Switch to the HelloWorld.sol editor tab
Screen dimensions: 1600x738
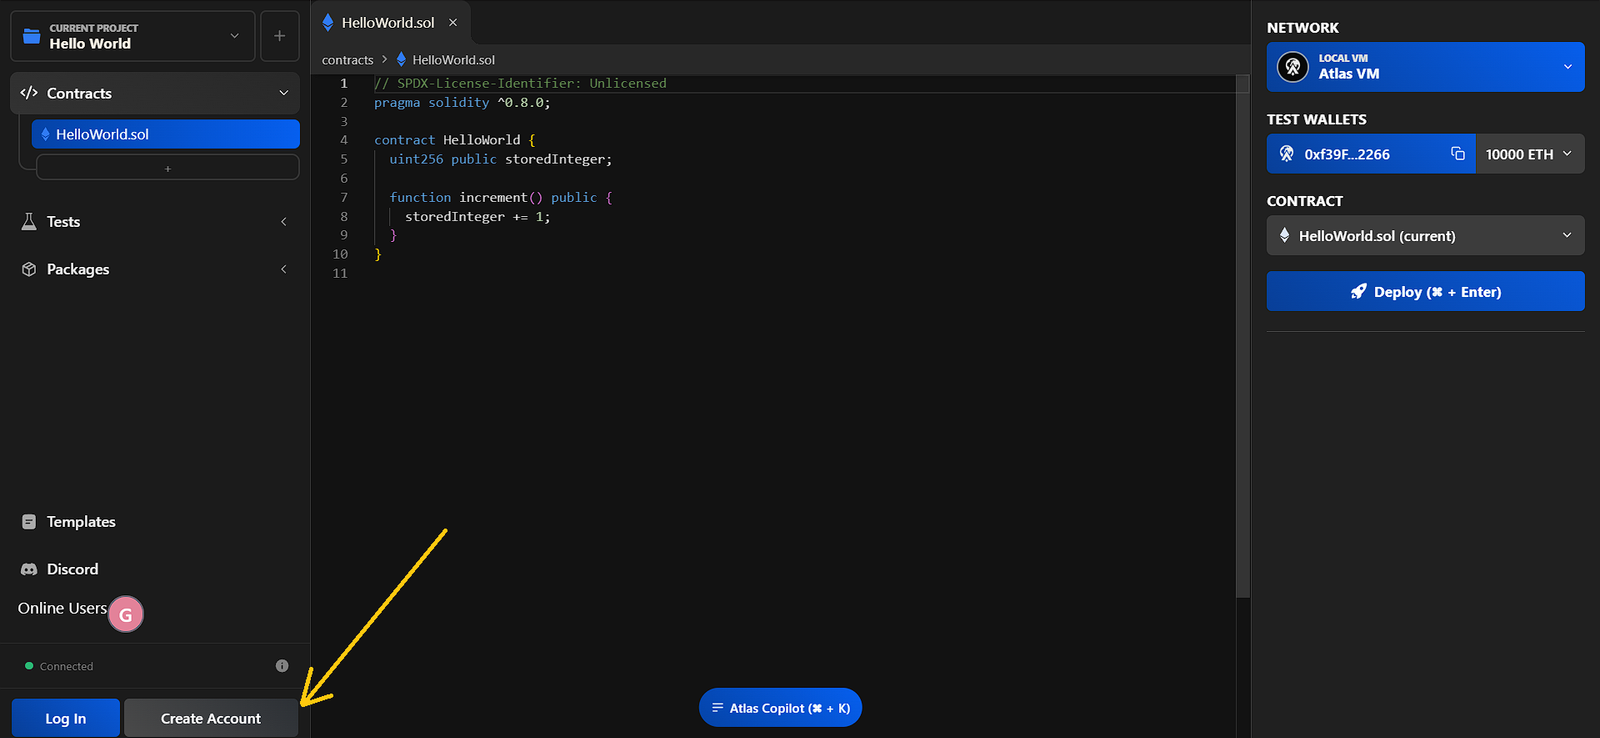pos(388,22)
